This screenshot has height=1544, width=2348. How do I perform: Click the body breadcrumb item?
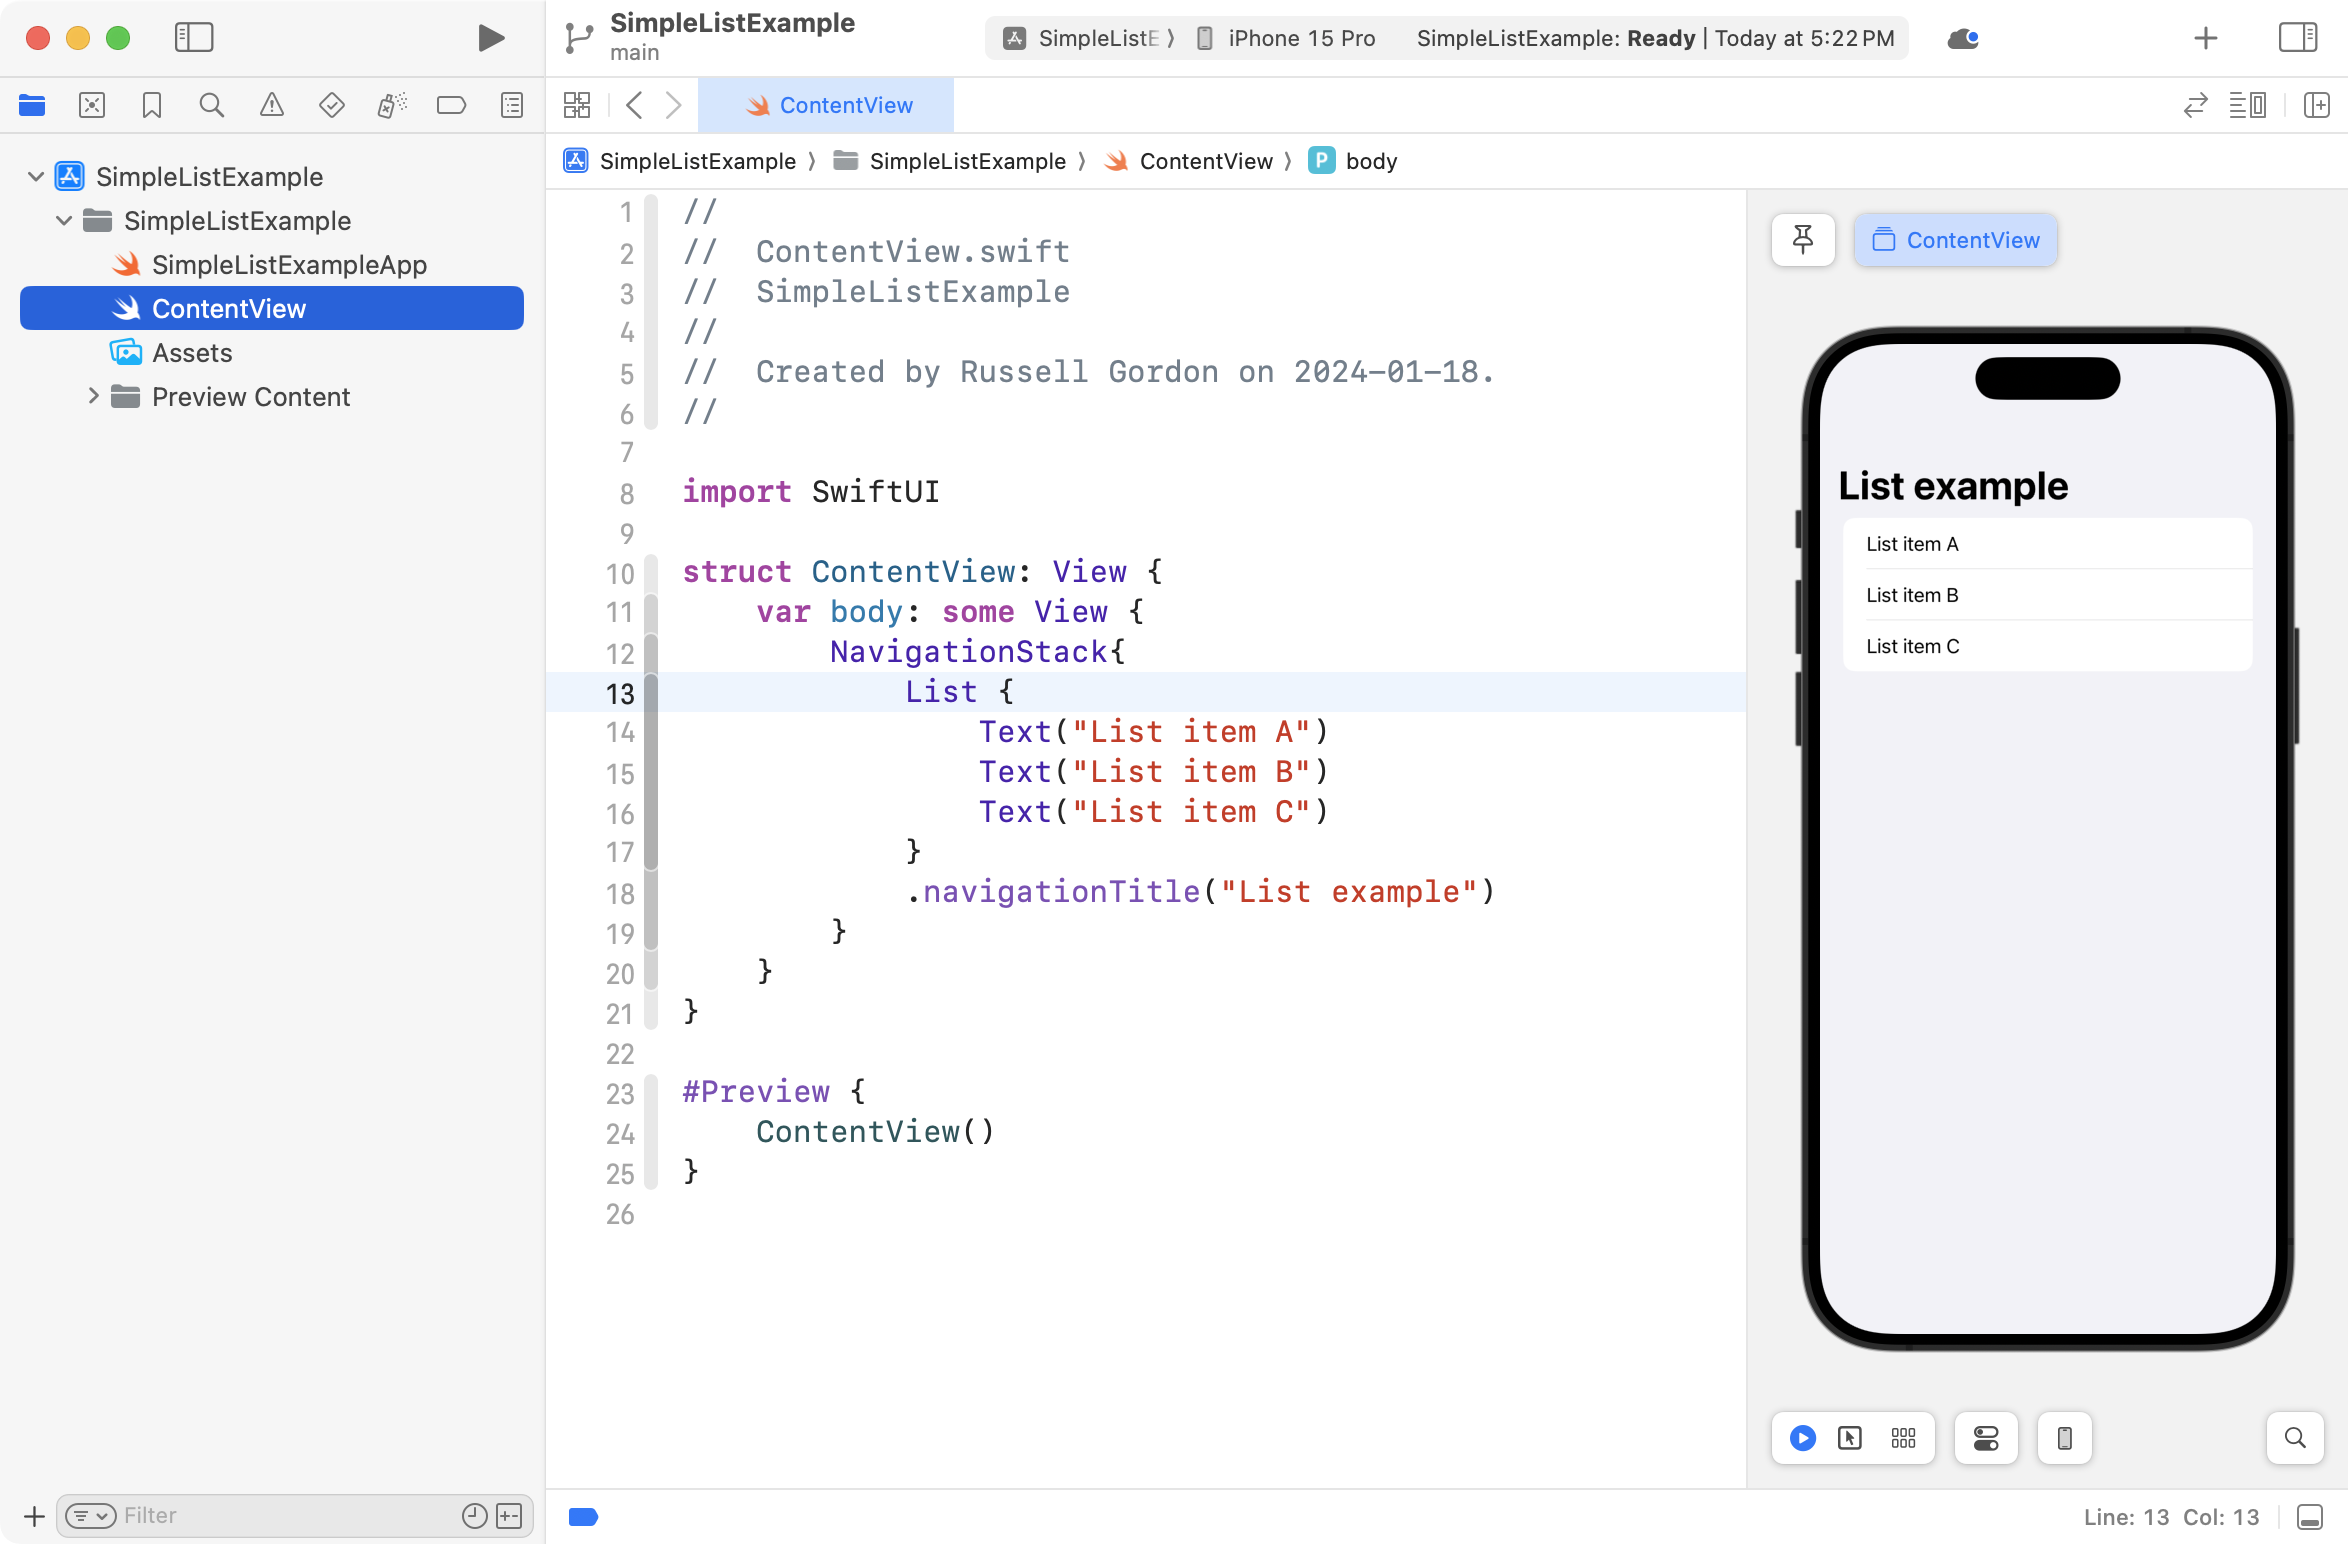pos(1369,161)
